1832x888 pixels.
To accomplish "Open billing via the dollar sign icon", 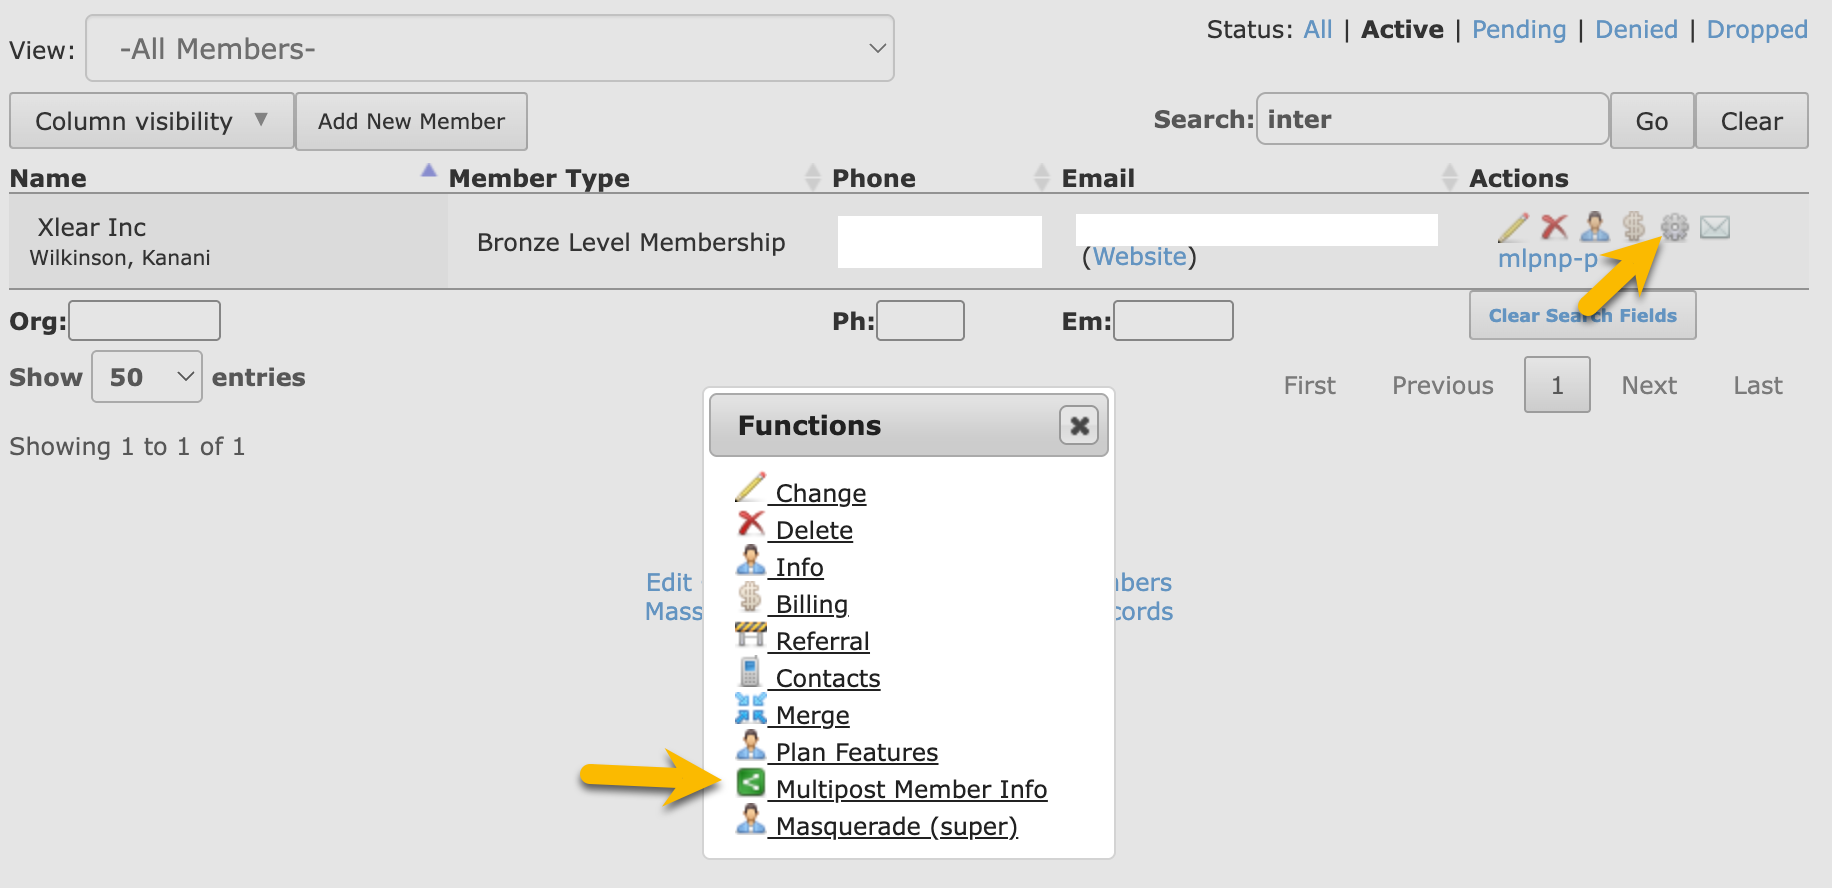I will pos(1635,228).
